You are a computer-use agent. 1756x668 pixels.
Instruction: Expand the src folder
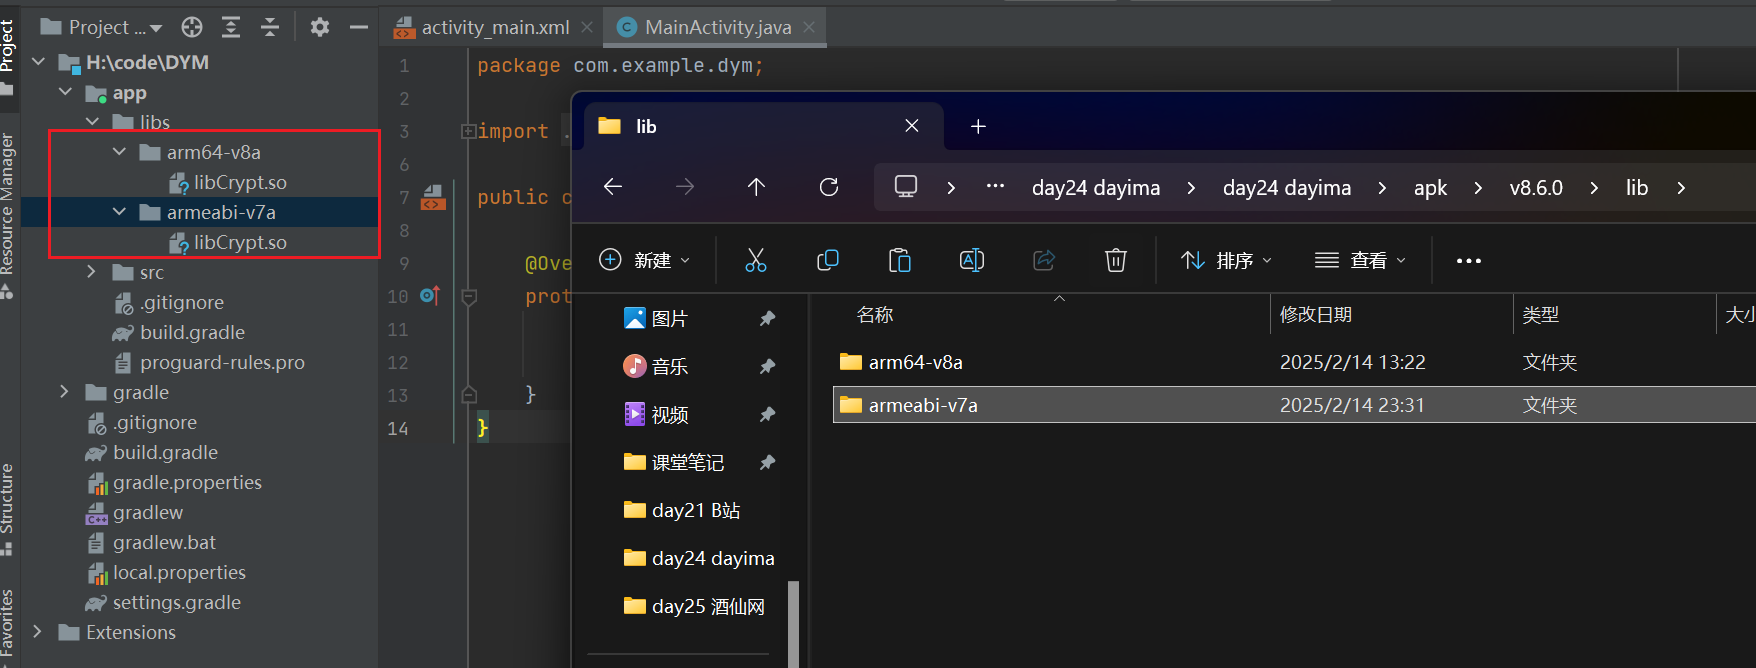(x=92, y=272)
